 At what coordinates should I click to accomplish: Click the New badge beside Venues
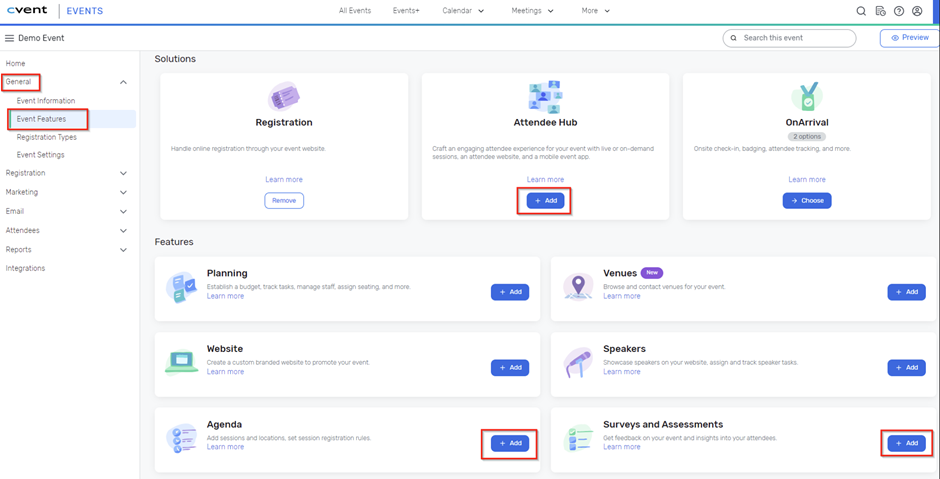pos(652,273)
